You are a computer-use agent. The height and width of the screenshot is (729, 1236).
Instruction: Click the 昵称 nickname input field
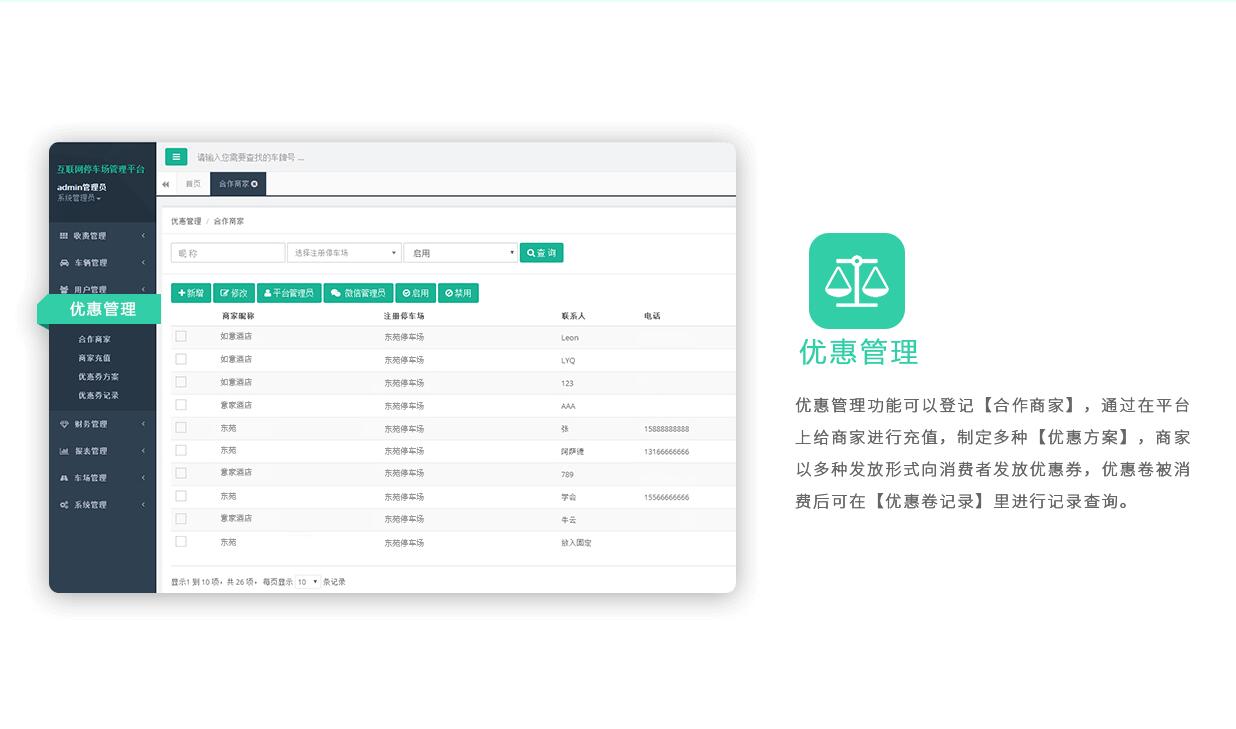point(228,253)
